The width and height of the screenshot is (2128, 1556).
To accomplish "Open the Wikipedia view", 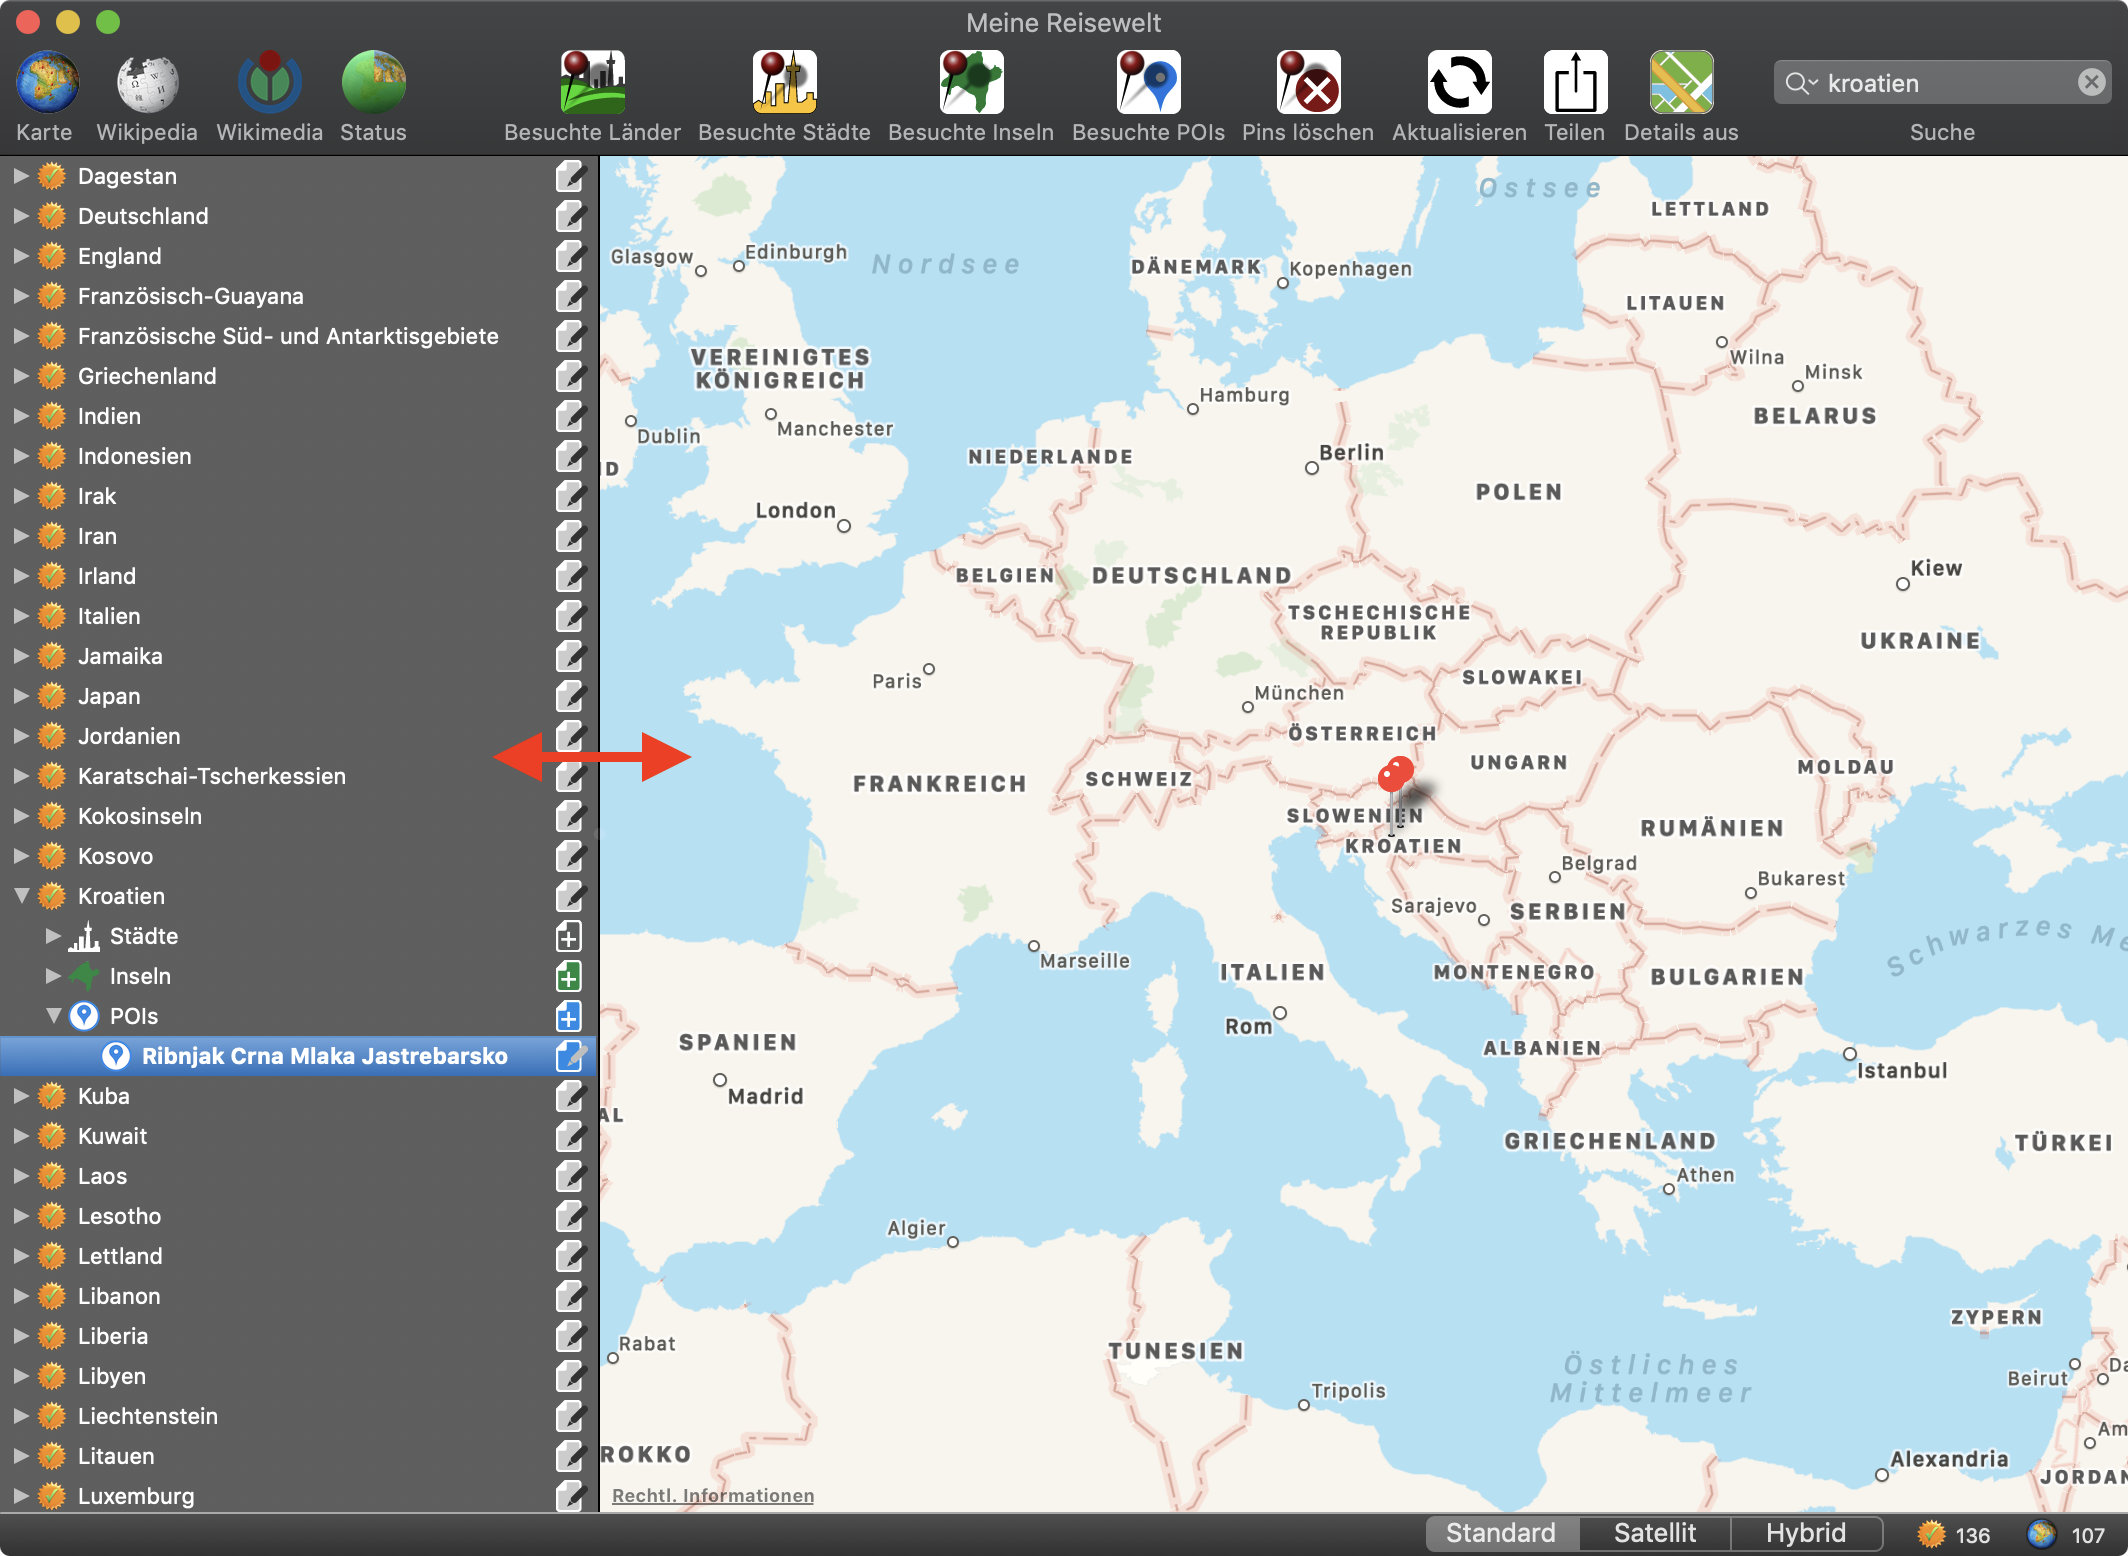I will pos(147,83).
